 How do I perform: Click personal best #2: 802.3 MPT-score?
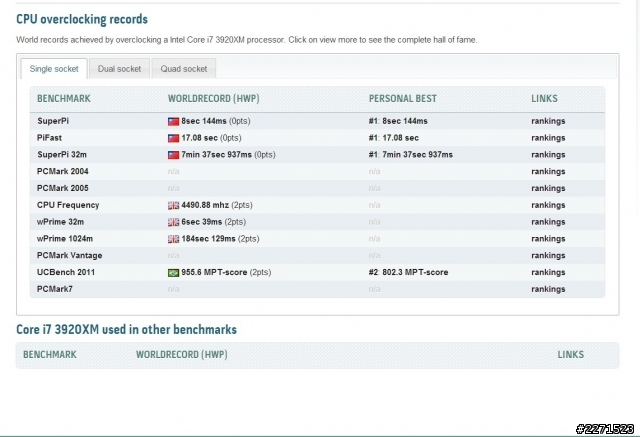pos(408,272)
